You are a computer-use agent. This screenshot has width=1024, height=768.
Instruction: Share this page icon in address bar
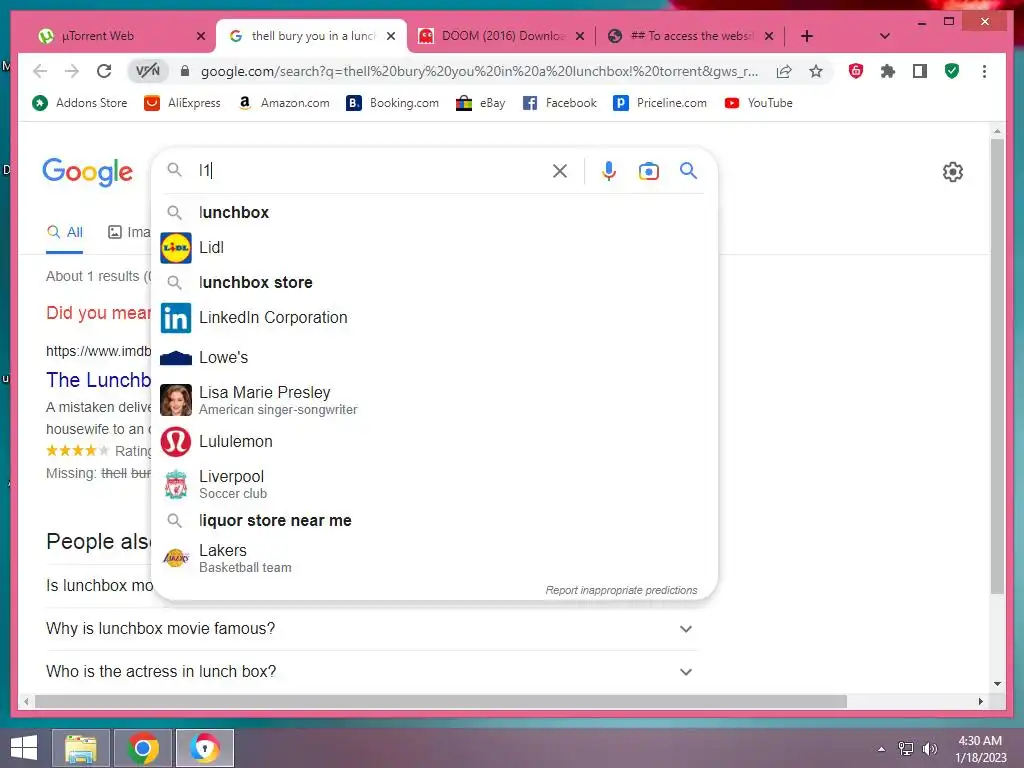click(x=784, y=71)
